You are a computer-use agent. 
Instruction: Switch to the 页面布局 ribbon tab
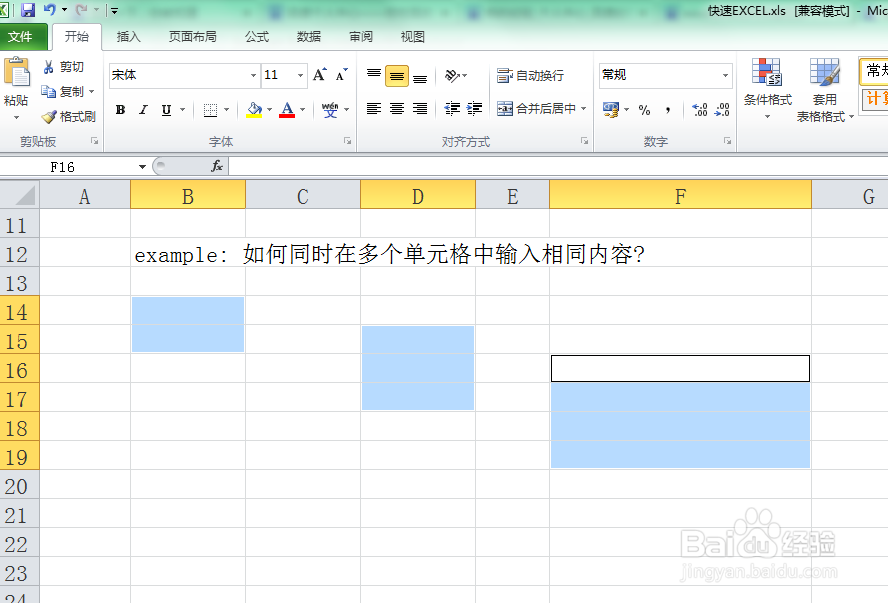193,37
